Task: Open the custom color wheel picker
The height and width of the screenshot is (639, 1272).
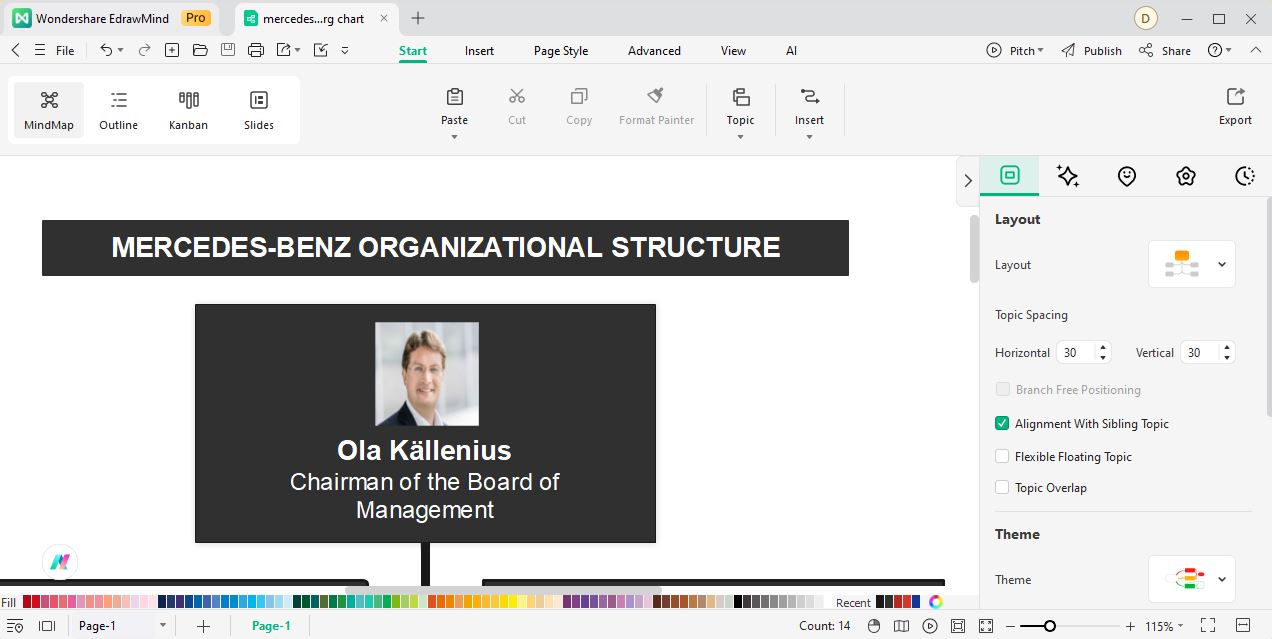Action: tap(936, 602)
